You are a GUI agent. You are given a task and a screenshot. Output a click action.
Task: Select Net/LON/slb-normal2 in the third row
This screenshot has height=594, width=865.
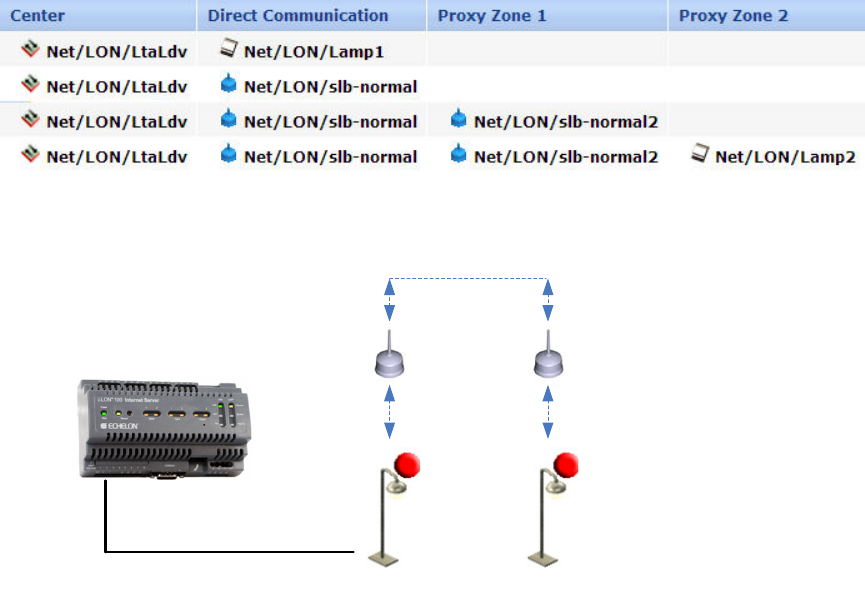[x=565, y=122]
